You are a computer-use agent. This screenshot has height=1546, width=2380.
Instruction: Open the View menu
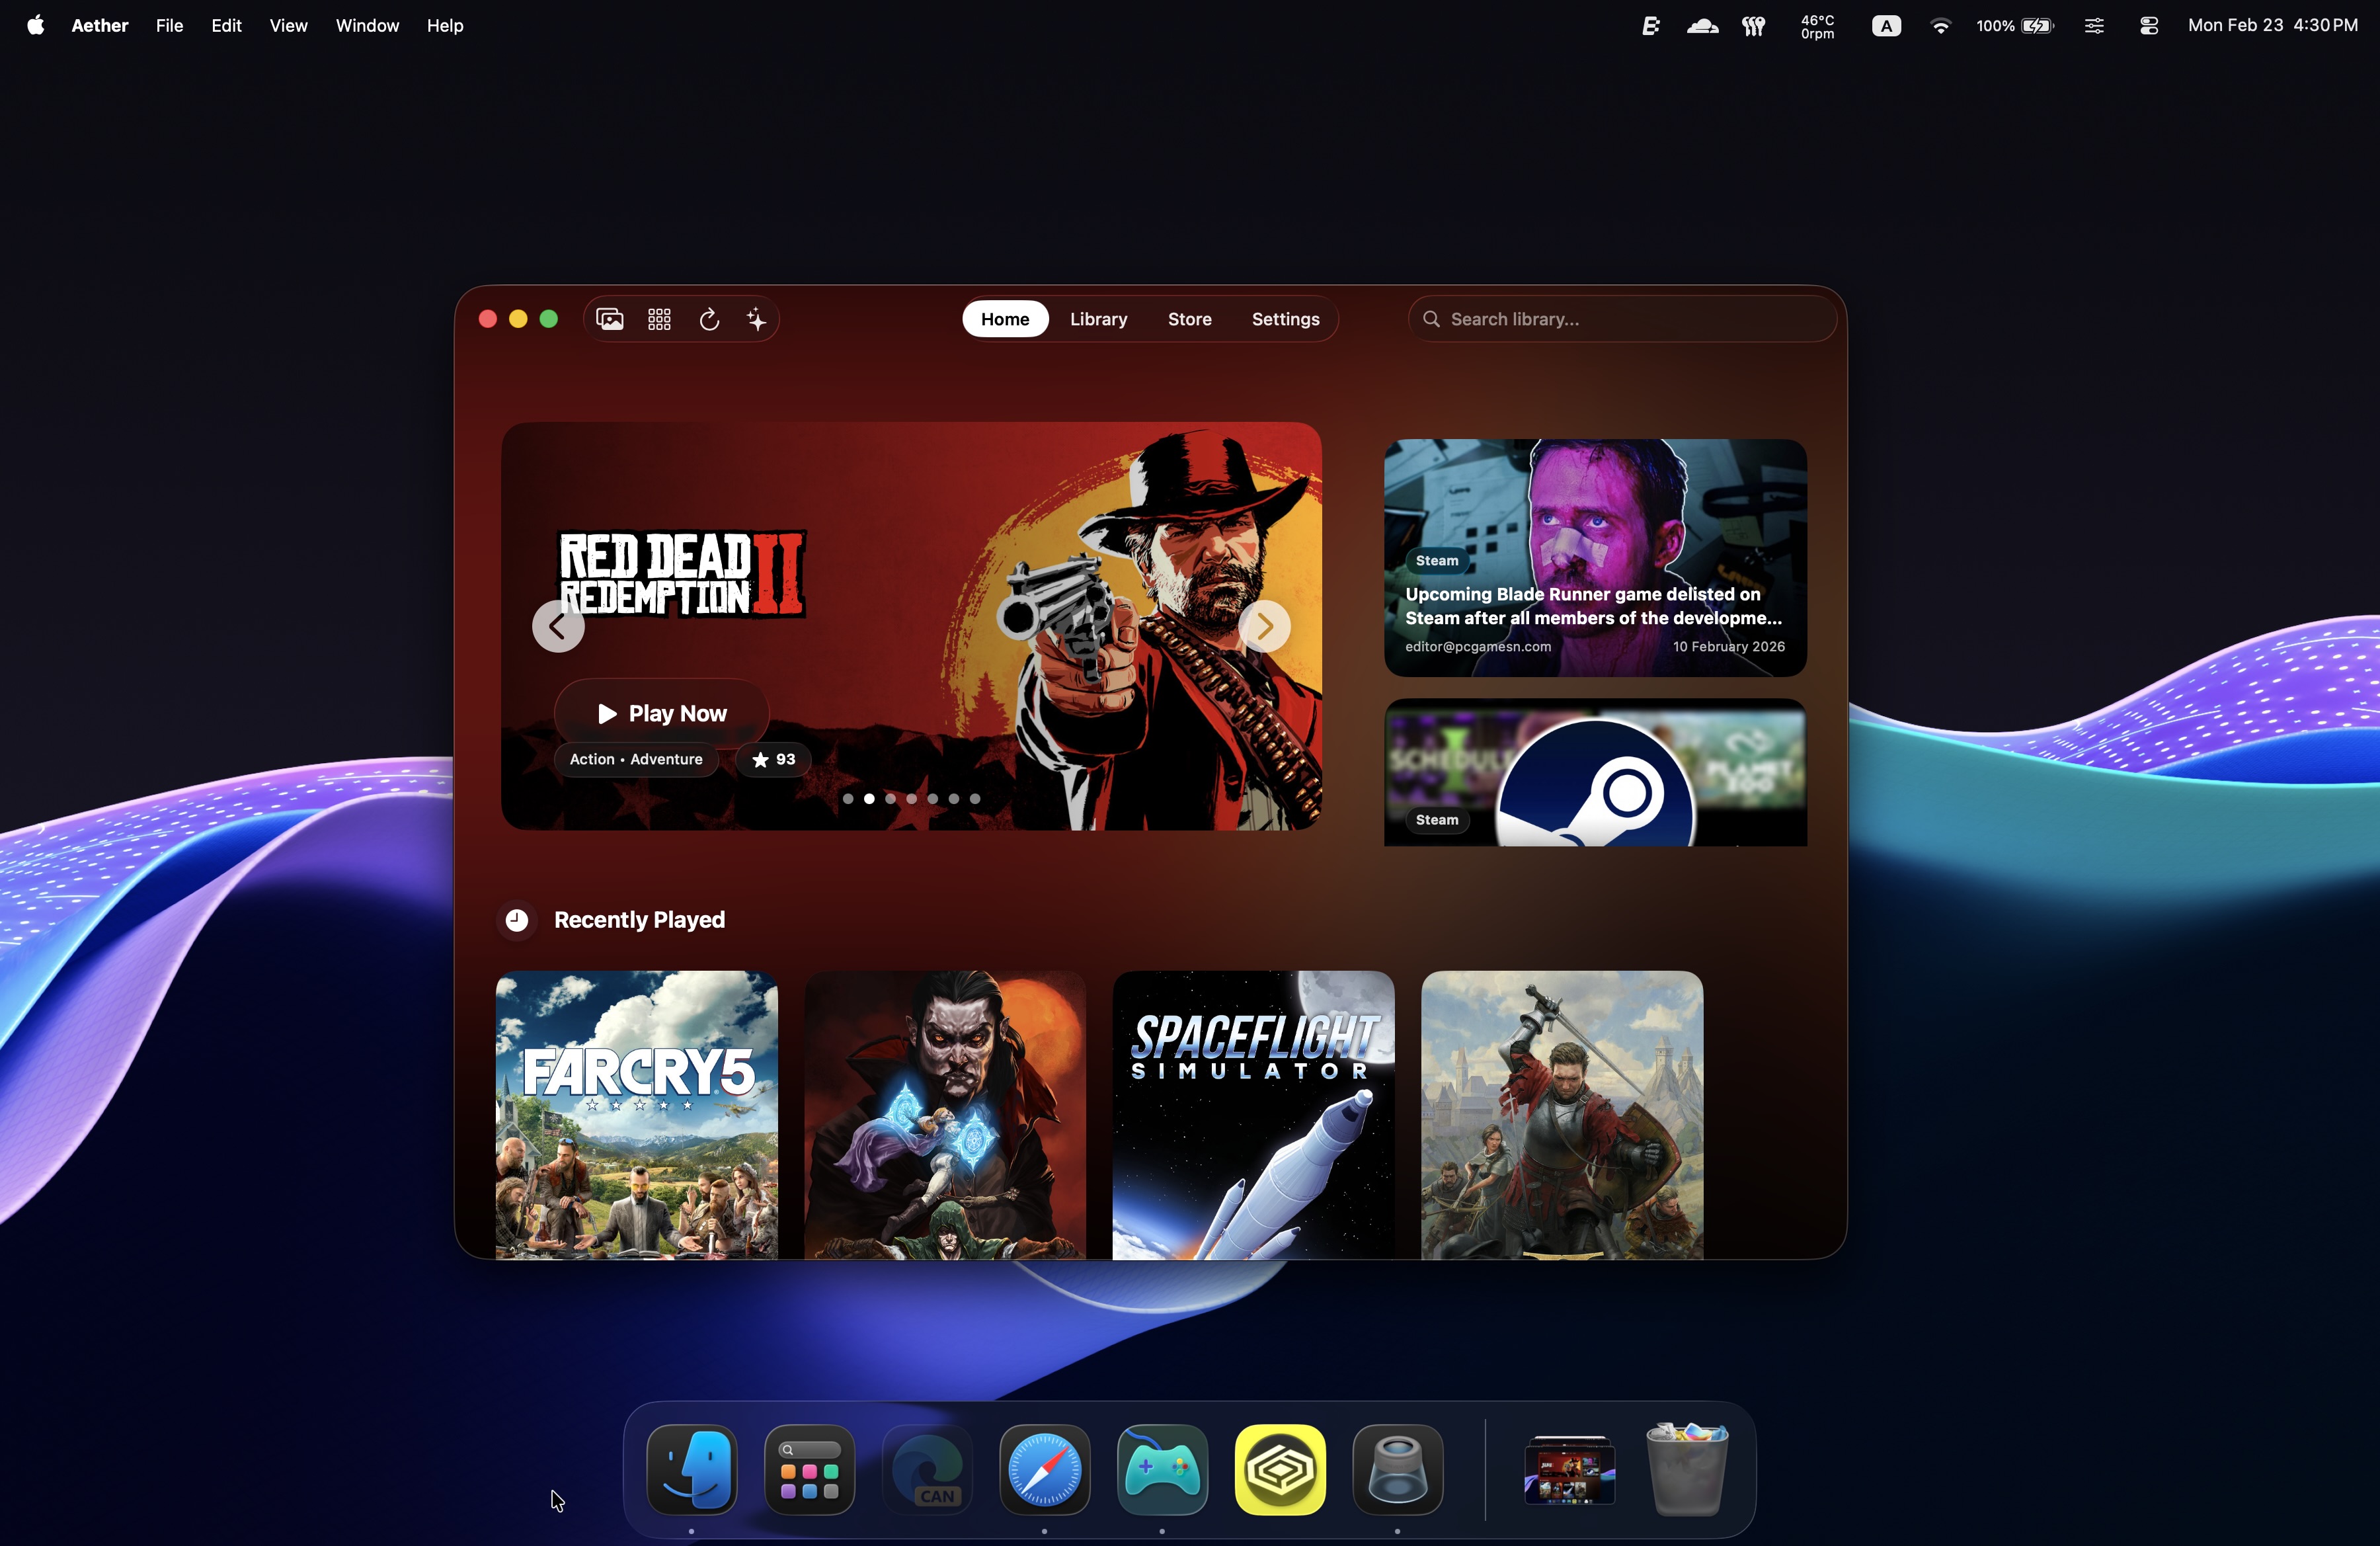[x=288, y=26]
